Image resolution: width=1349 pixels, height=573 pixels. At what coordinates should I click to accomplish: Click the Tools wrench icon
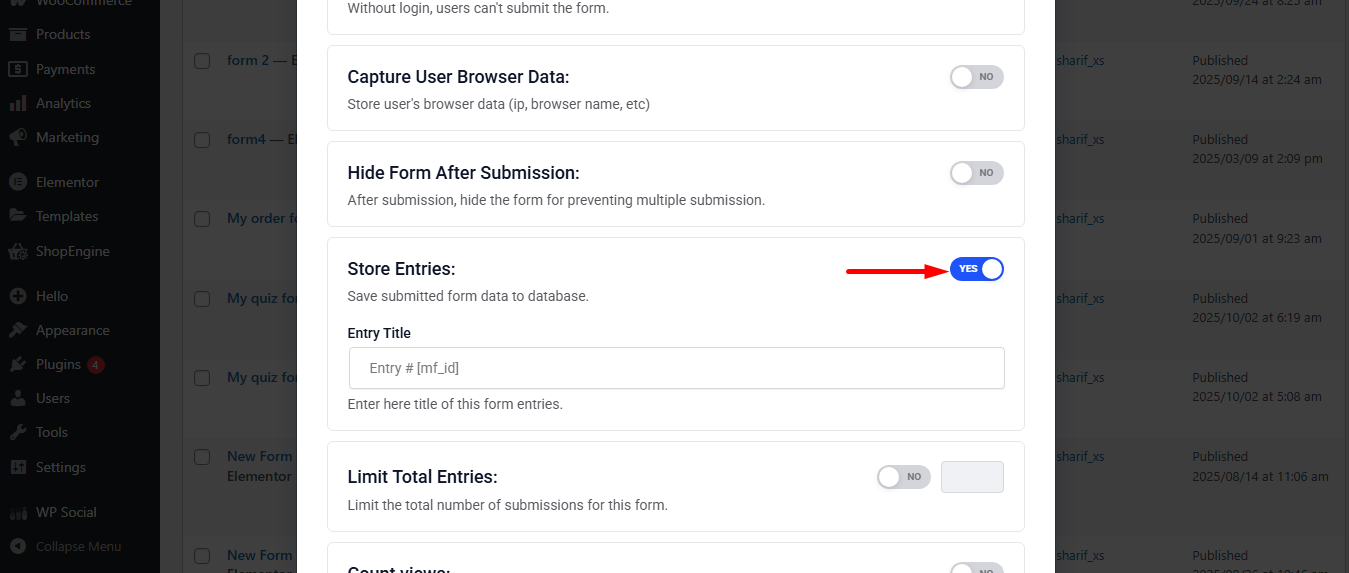(x=18, y=432)
